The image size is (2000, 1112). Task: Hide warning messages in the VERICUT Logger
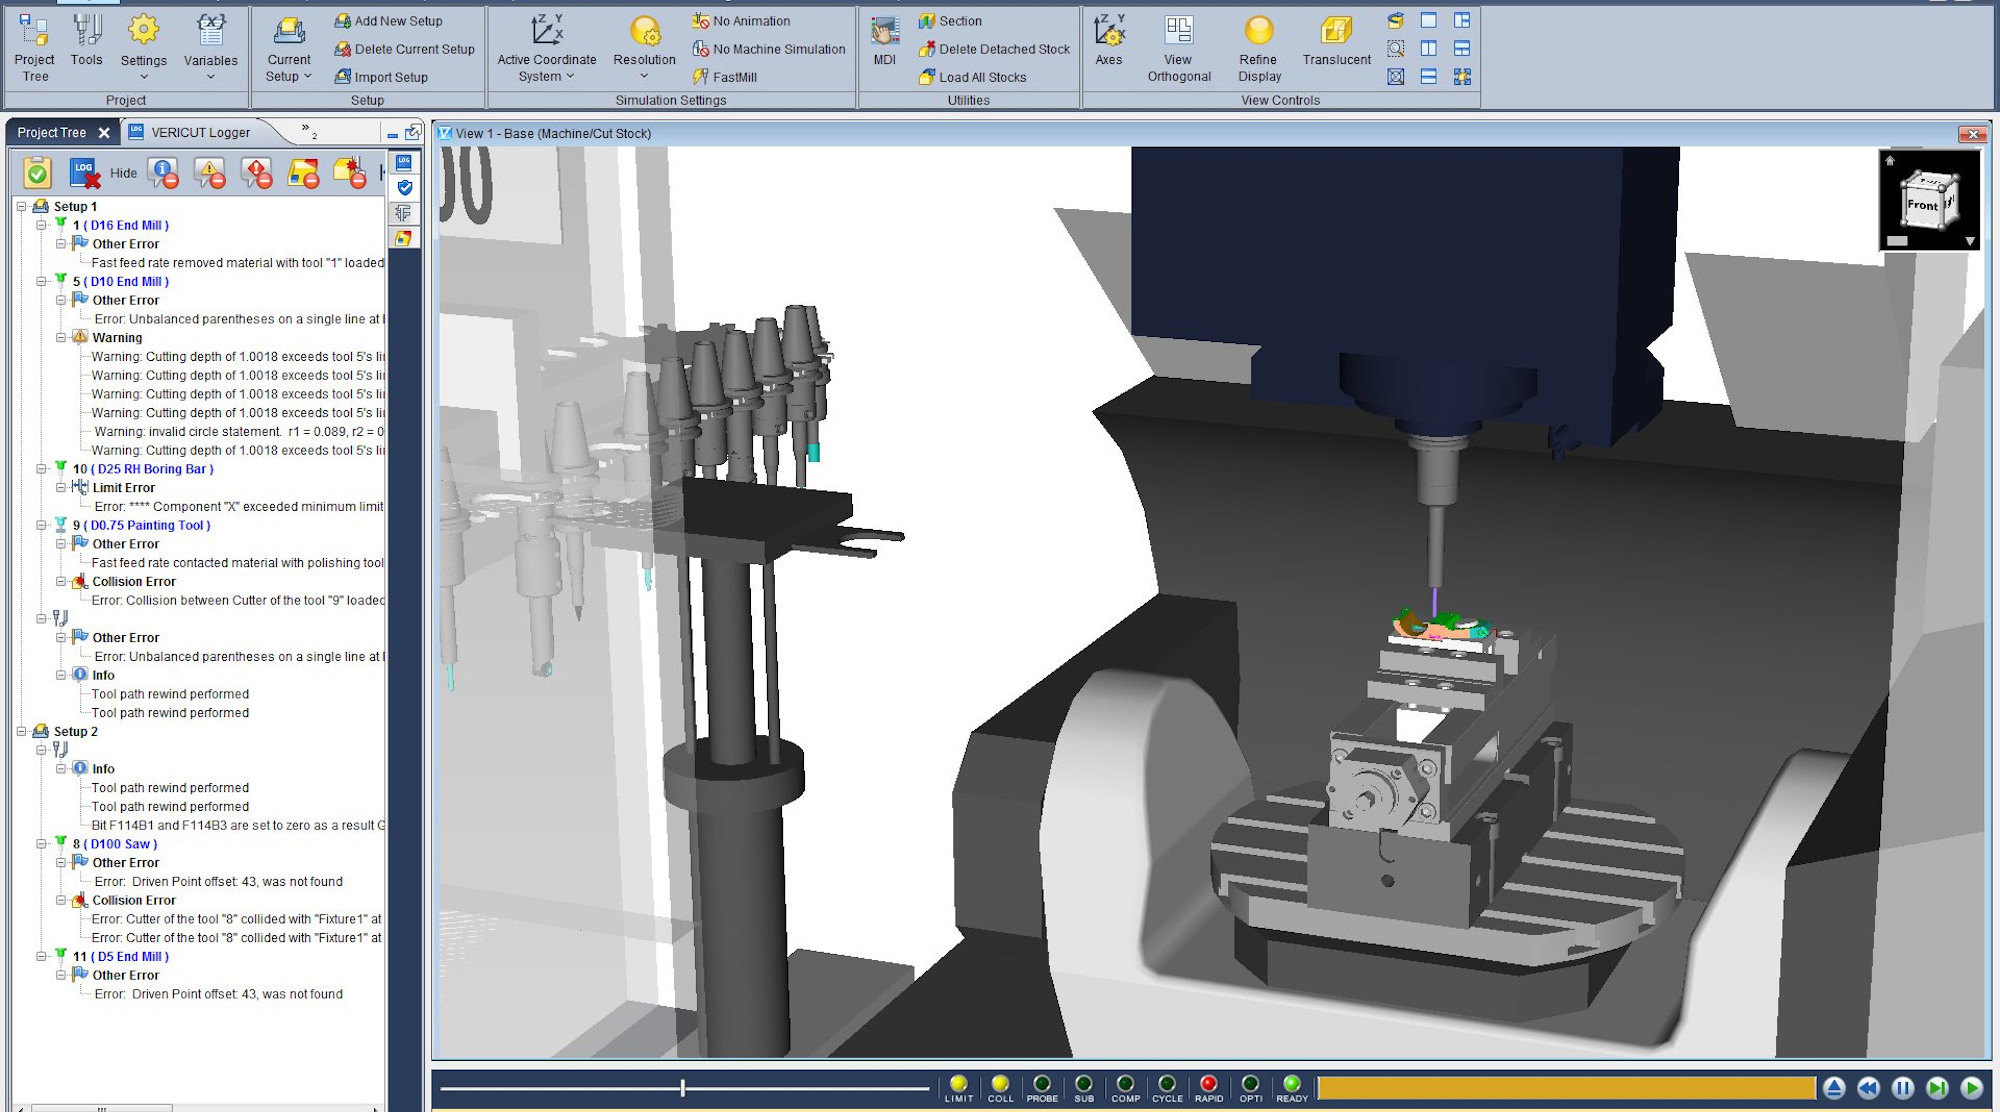208,172
